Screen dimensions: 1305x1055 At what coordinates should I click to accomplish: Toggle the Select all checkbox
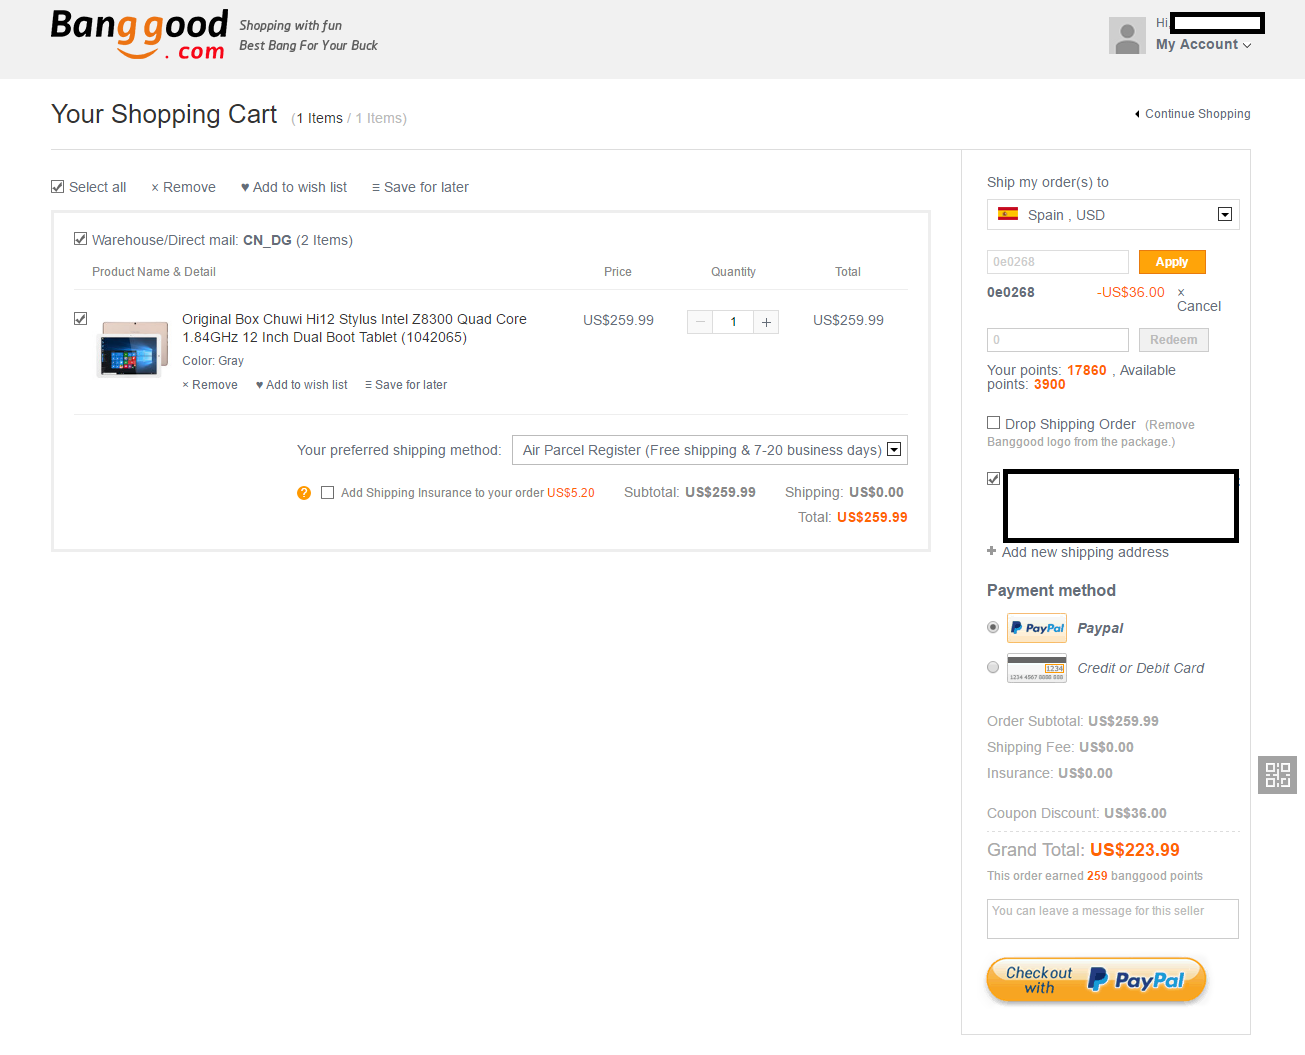pyautogui.click(x=58, y=187)
